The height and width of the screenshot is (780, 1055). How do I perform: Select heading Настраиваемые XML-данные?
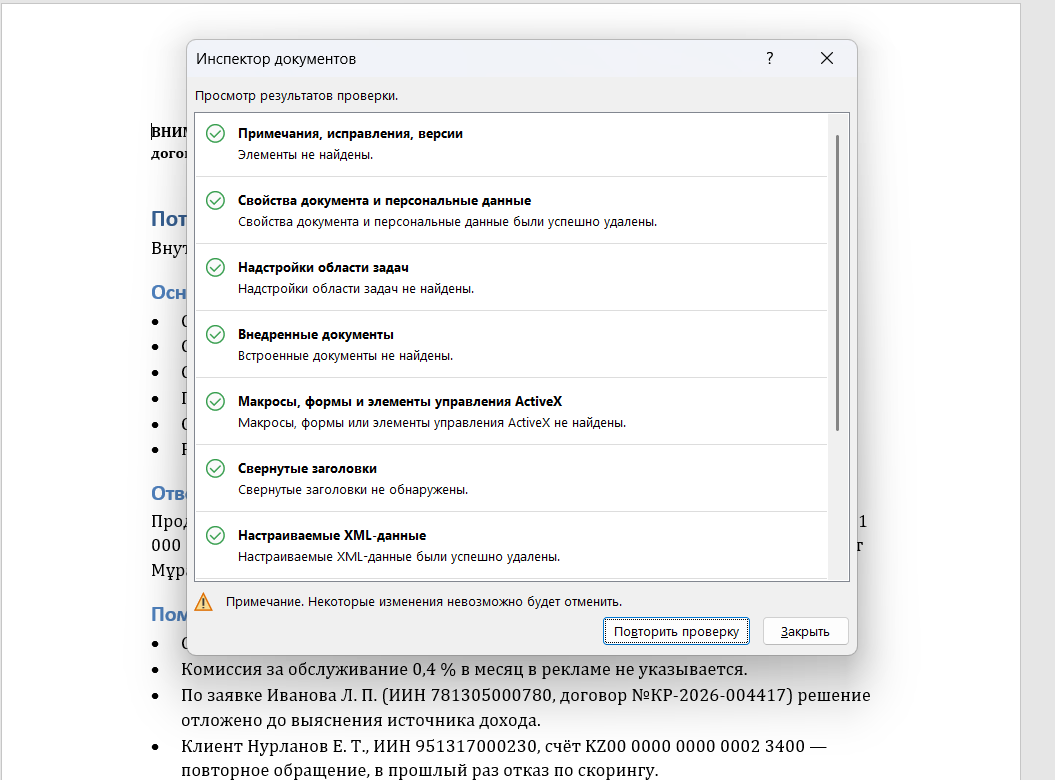pos(332,535)
